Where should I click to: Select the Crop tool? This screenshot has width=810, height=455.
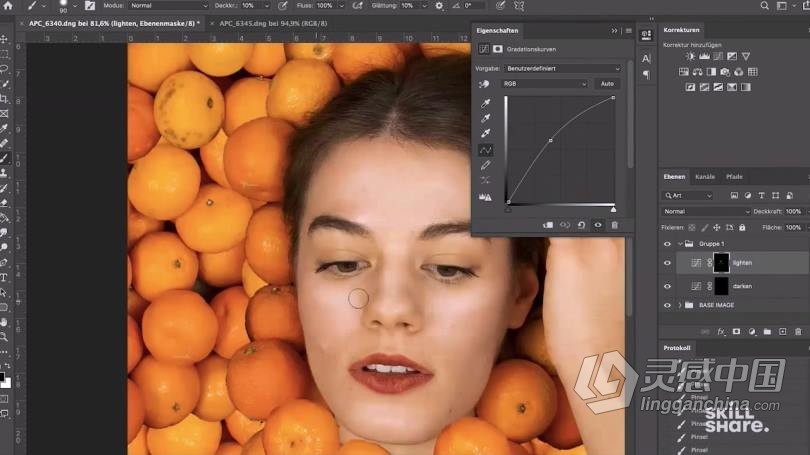(5, 98)
